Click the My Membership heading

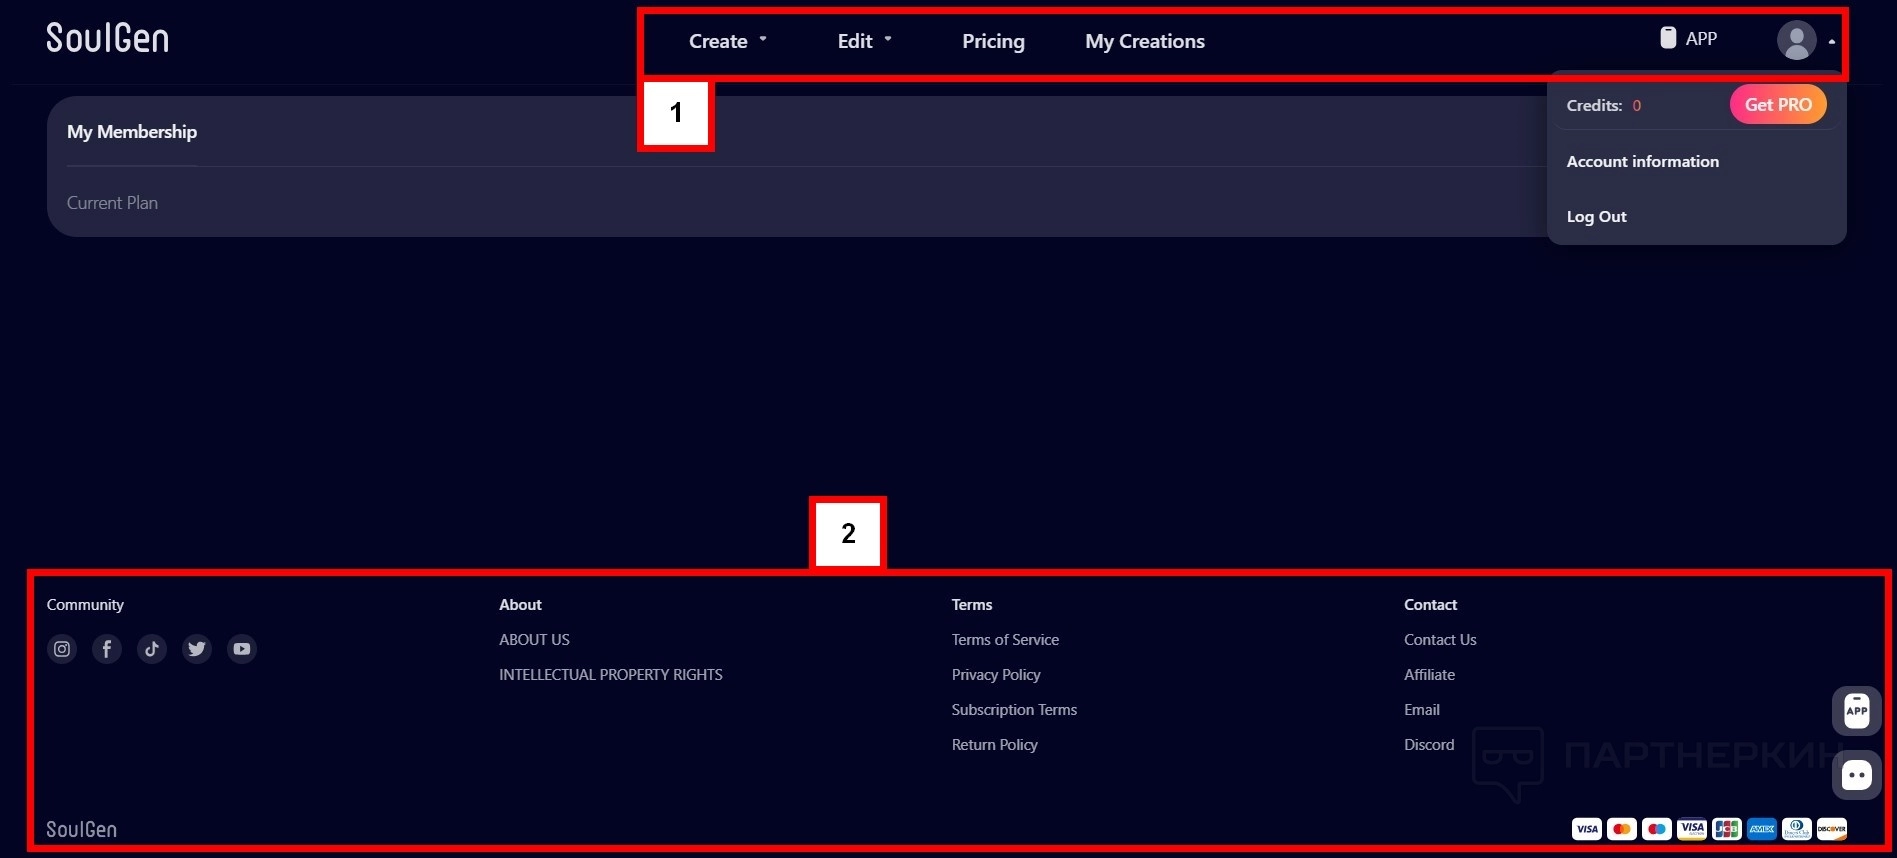pos(132,132)
